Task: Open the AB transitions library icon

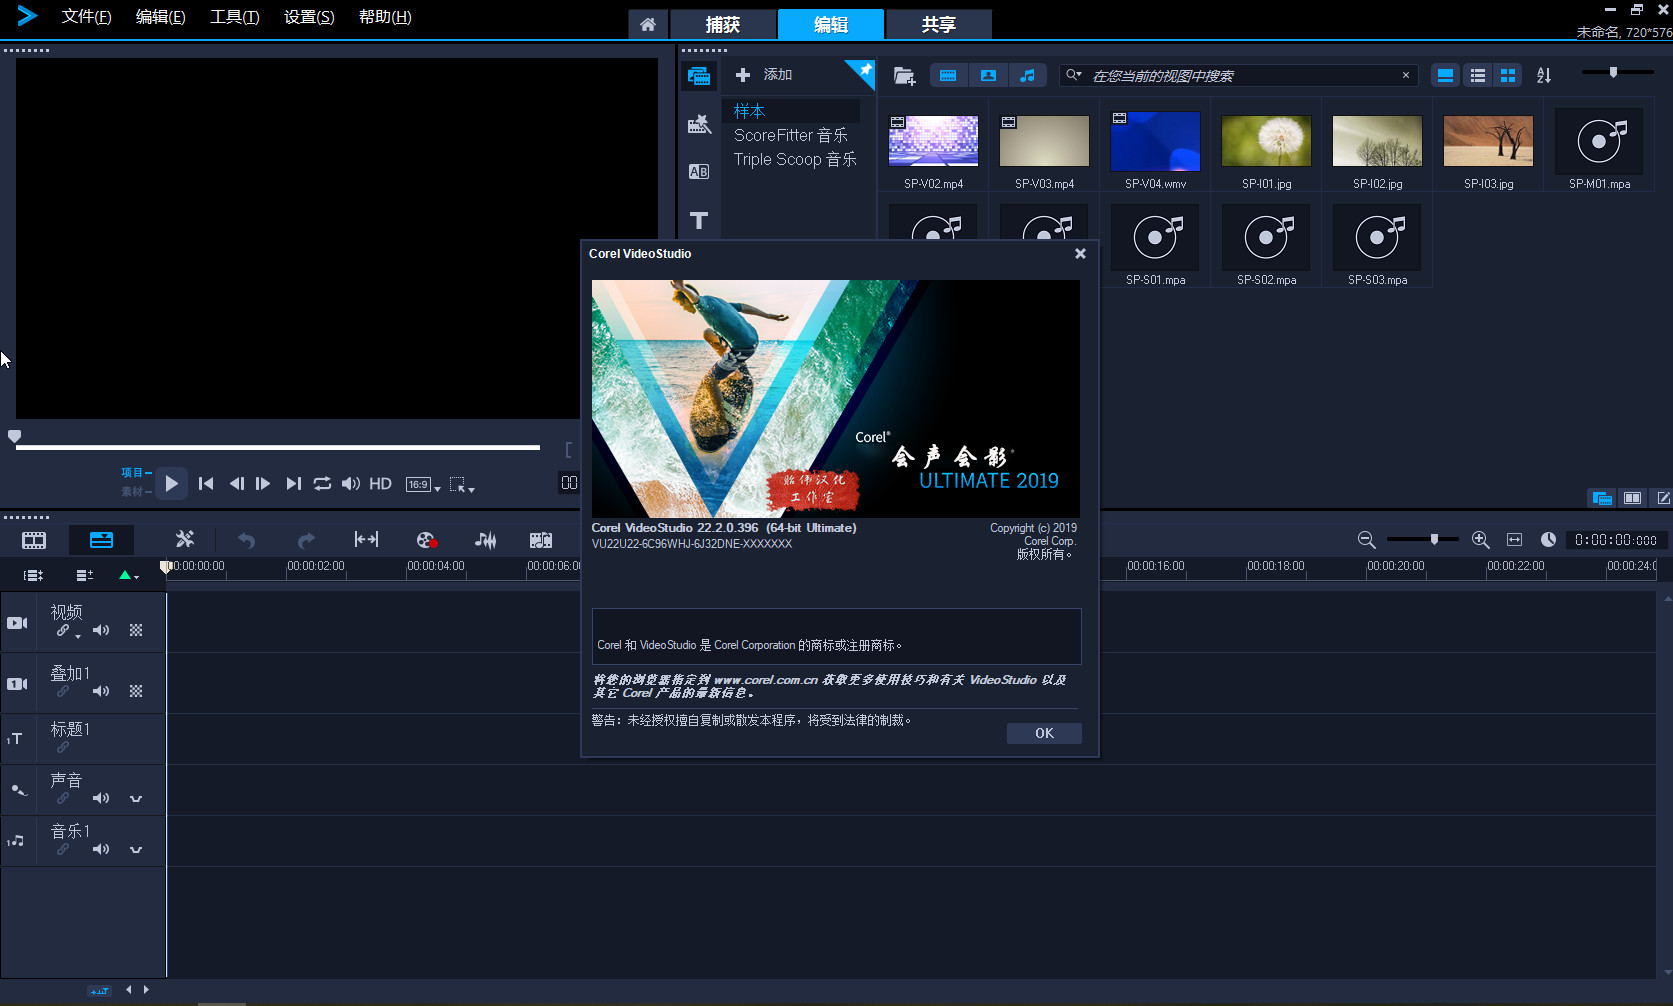Action: 699,172
